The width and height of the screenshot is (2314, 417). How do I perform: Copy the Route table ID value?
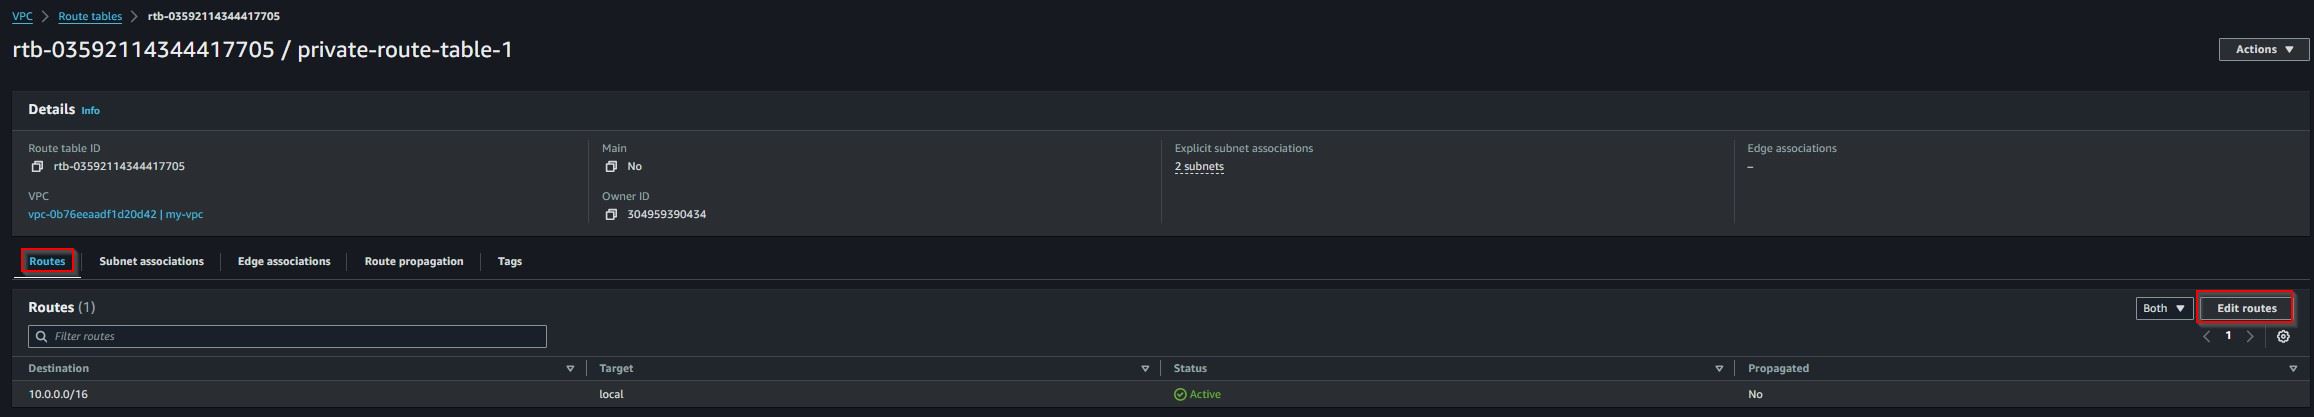[x=37, y=167]
